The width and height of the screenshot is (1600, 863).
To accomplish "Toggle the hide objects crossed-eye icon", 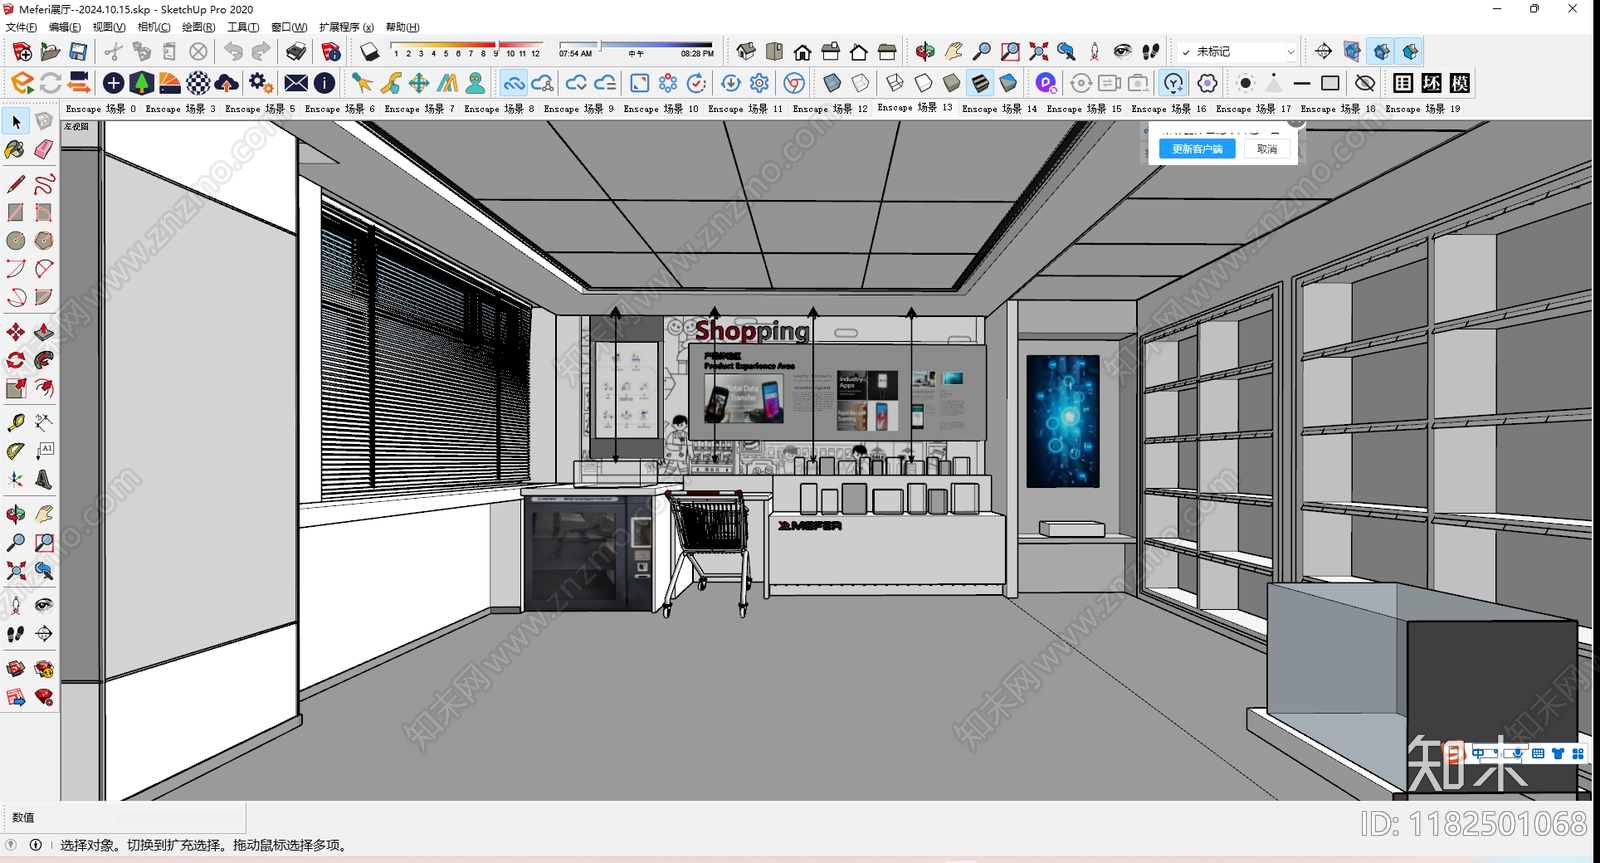I will 1365,83.
